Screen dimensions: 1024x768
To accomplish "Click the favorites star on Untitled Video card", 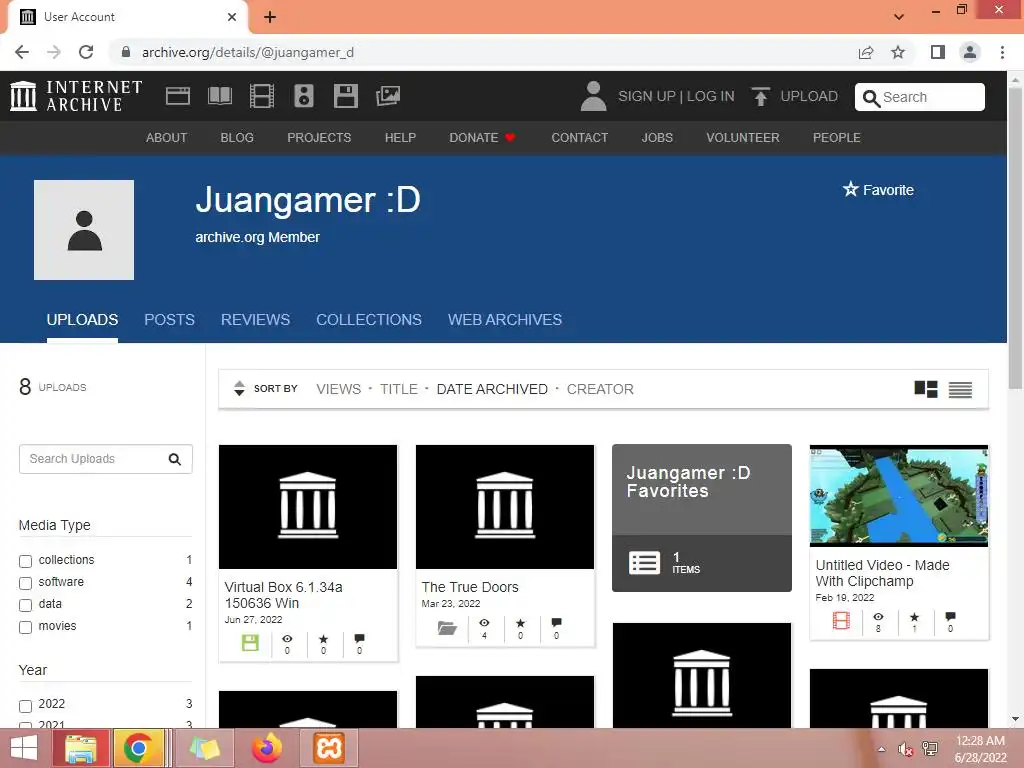I will click(914, 617).
